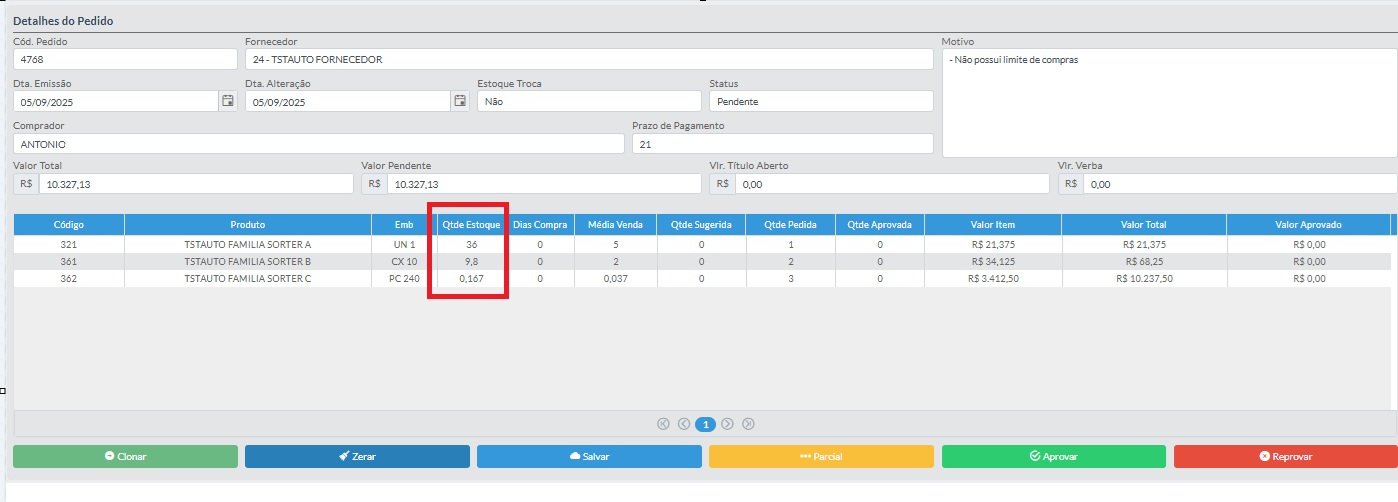This screenshot has height=502, width=1398.
Task: Click stock quantity cell 0,167
Action: pos(472,278)
